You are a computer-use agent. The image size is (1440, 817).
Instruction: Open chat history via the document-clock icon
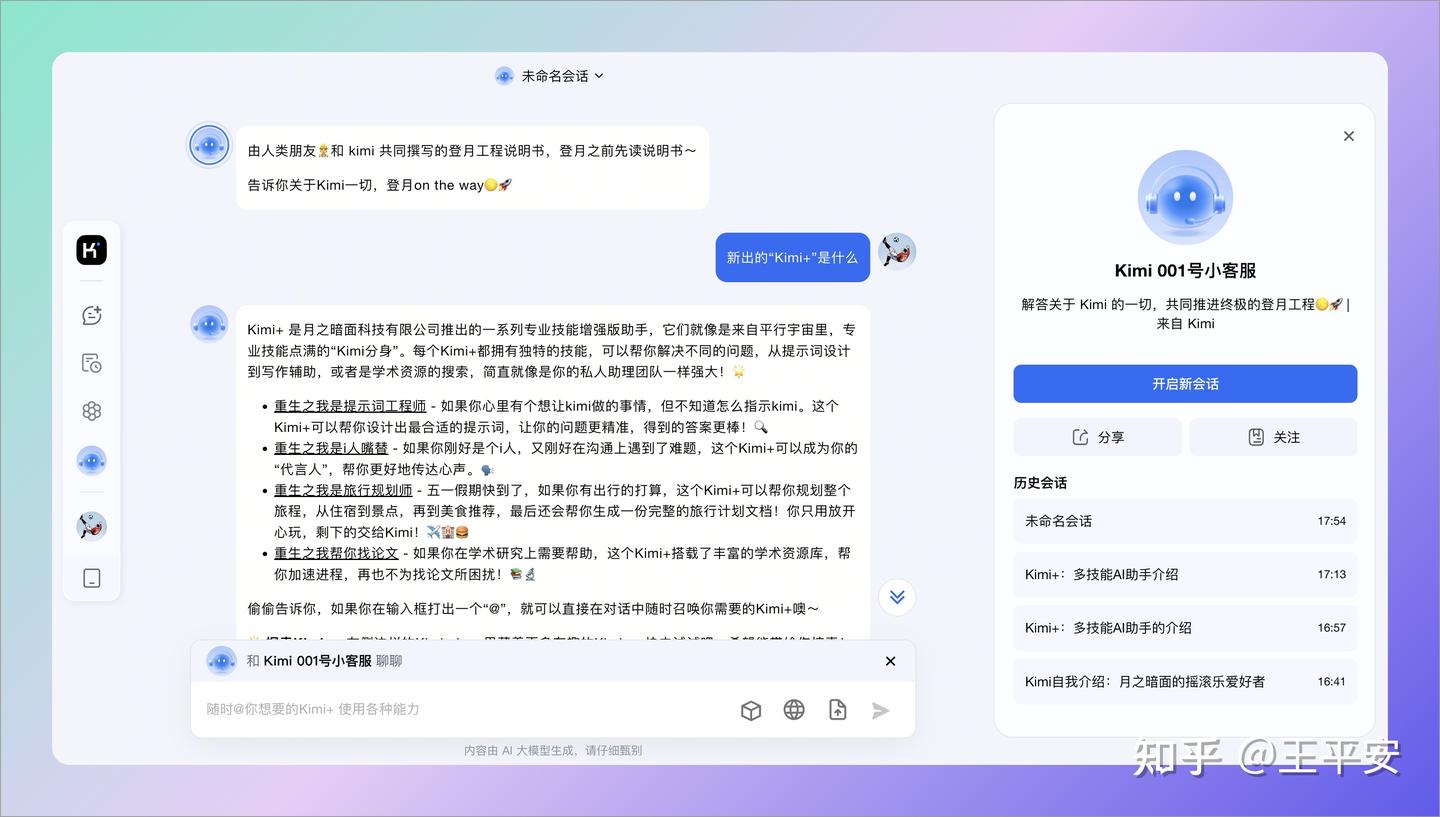coord(91,363)
